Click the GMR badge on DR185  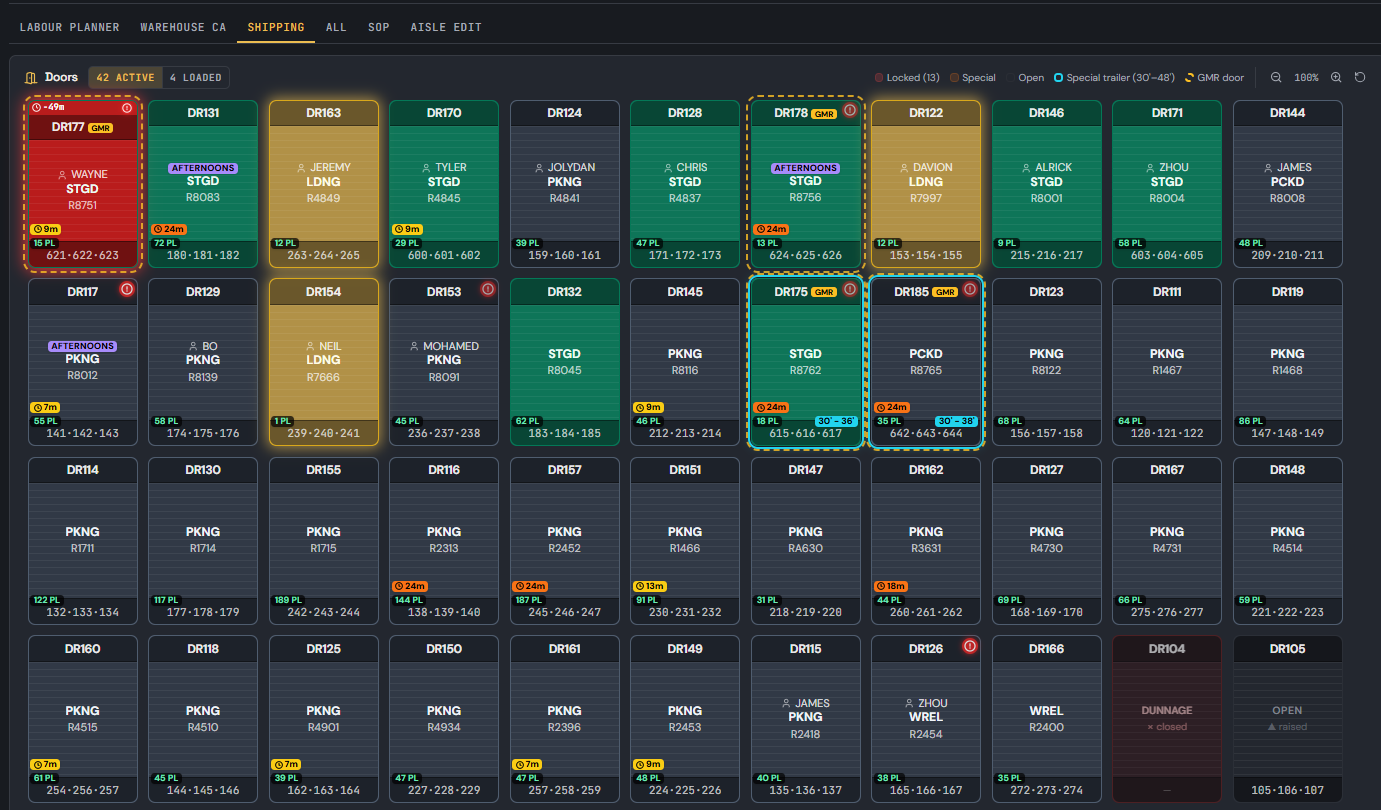click(945, 292)
